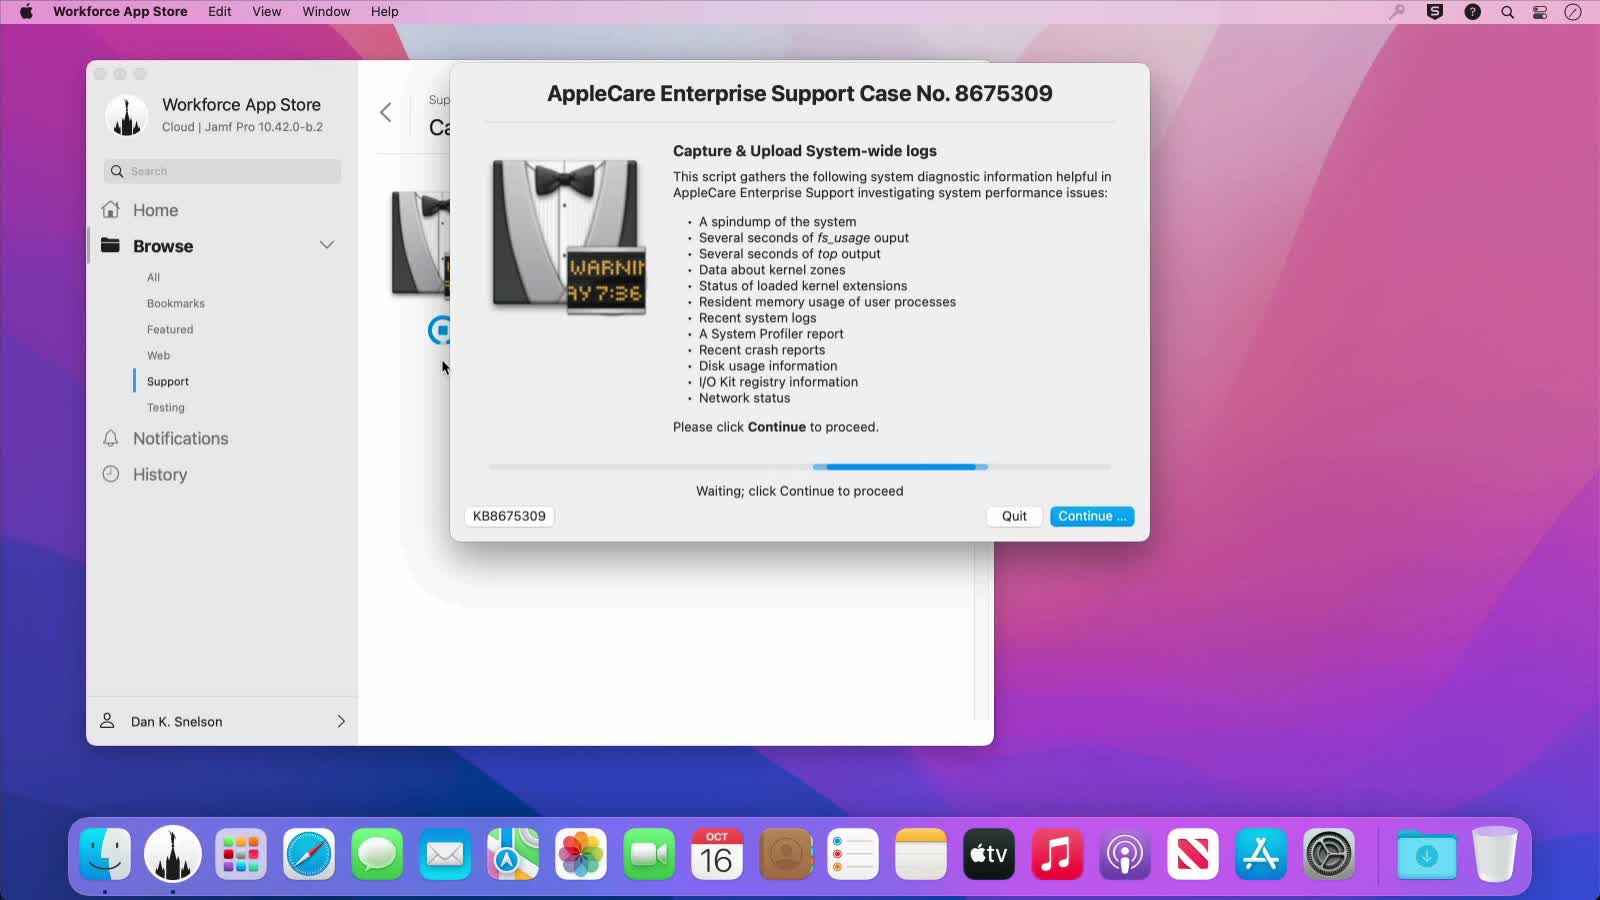Open Control Center in menu bar

(x=1540, y=12)
